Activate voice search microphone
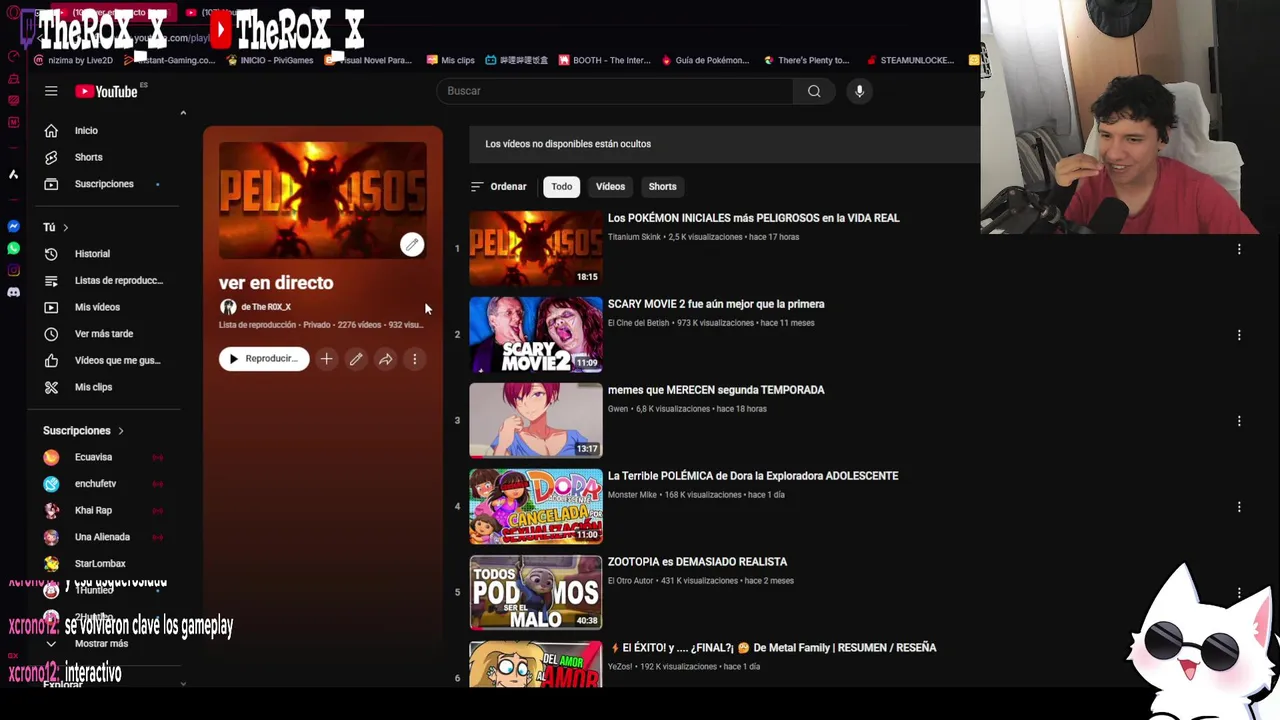 pos(859,91)
